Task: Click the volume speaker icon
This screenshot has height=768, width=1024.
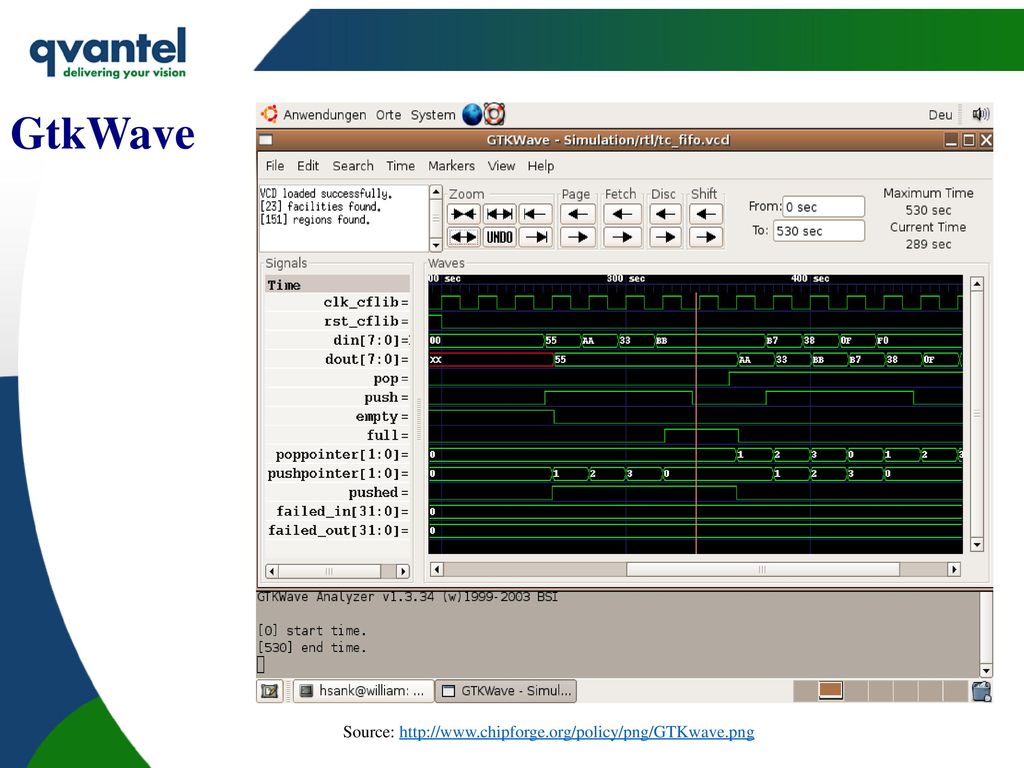Action: (980, 114)
